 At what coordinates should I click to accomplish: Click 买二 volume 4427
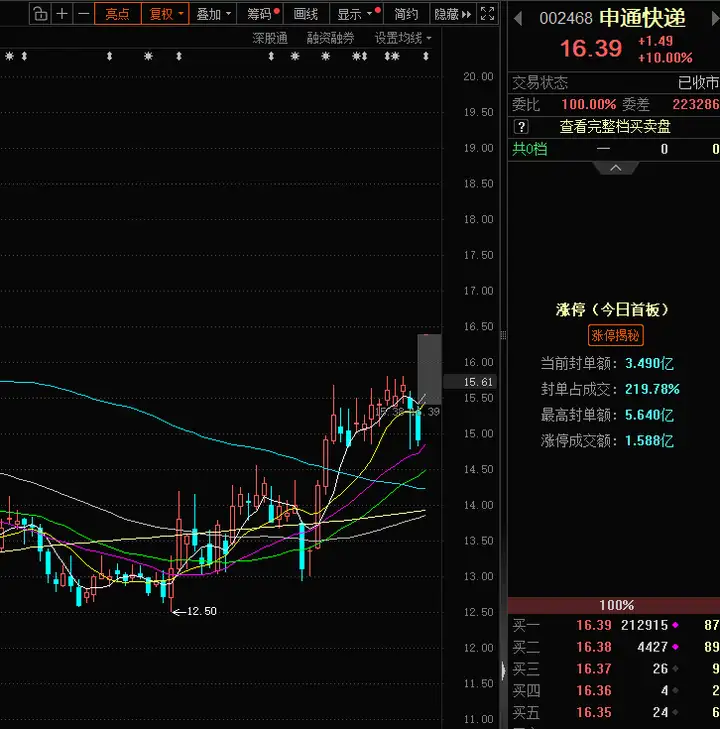[x=652, y=647]
